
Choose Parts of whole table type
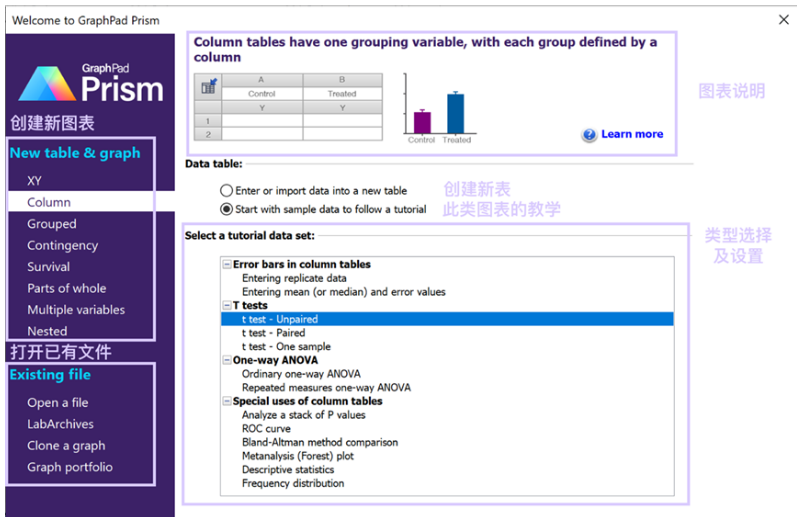coord(67,288)
